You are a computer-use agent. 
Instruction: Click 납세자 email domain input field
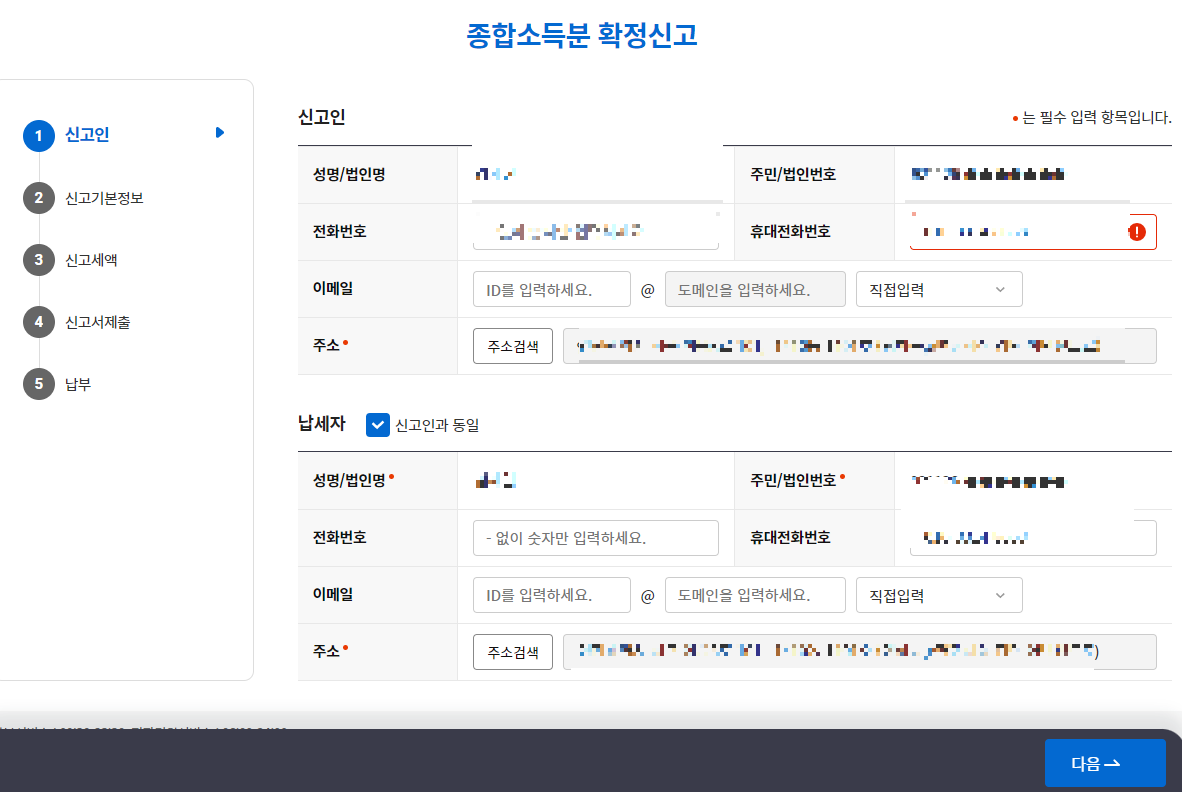[x=755, y=595]
